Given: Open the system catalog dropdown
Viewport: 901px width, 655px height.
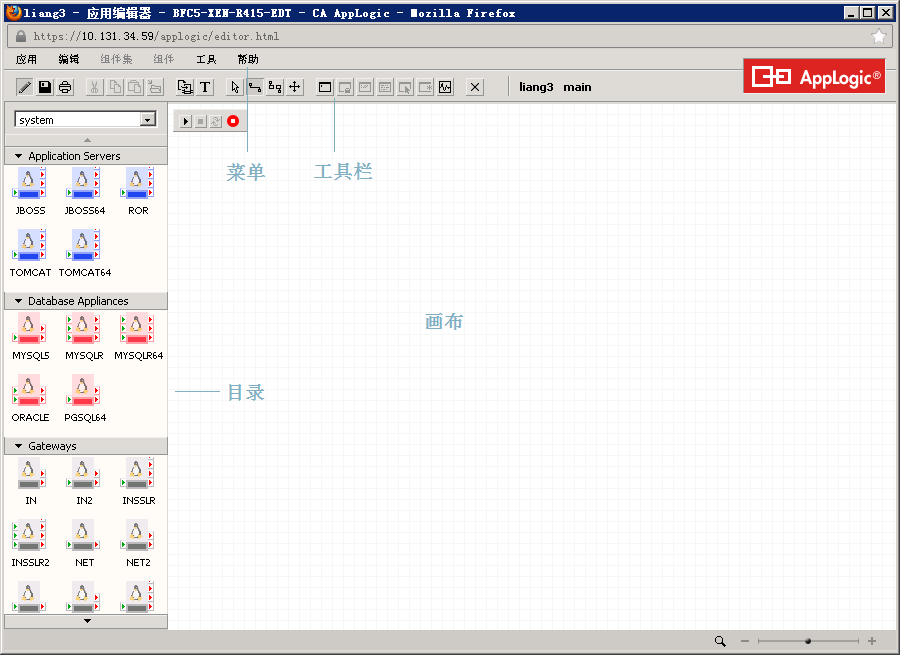Looking at the screenshot, I should tap(148, 120).
